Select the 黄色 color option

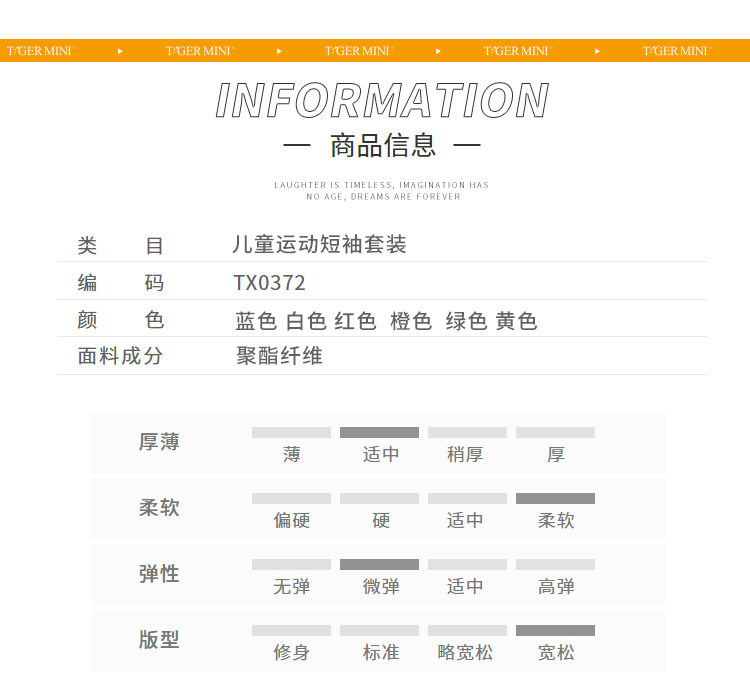pos(516,321)
